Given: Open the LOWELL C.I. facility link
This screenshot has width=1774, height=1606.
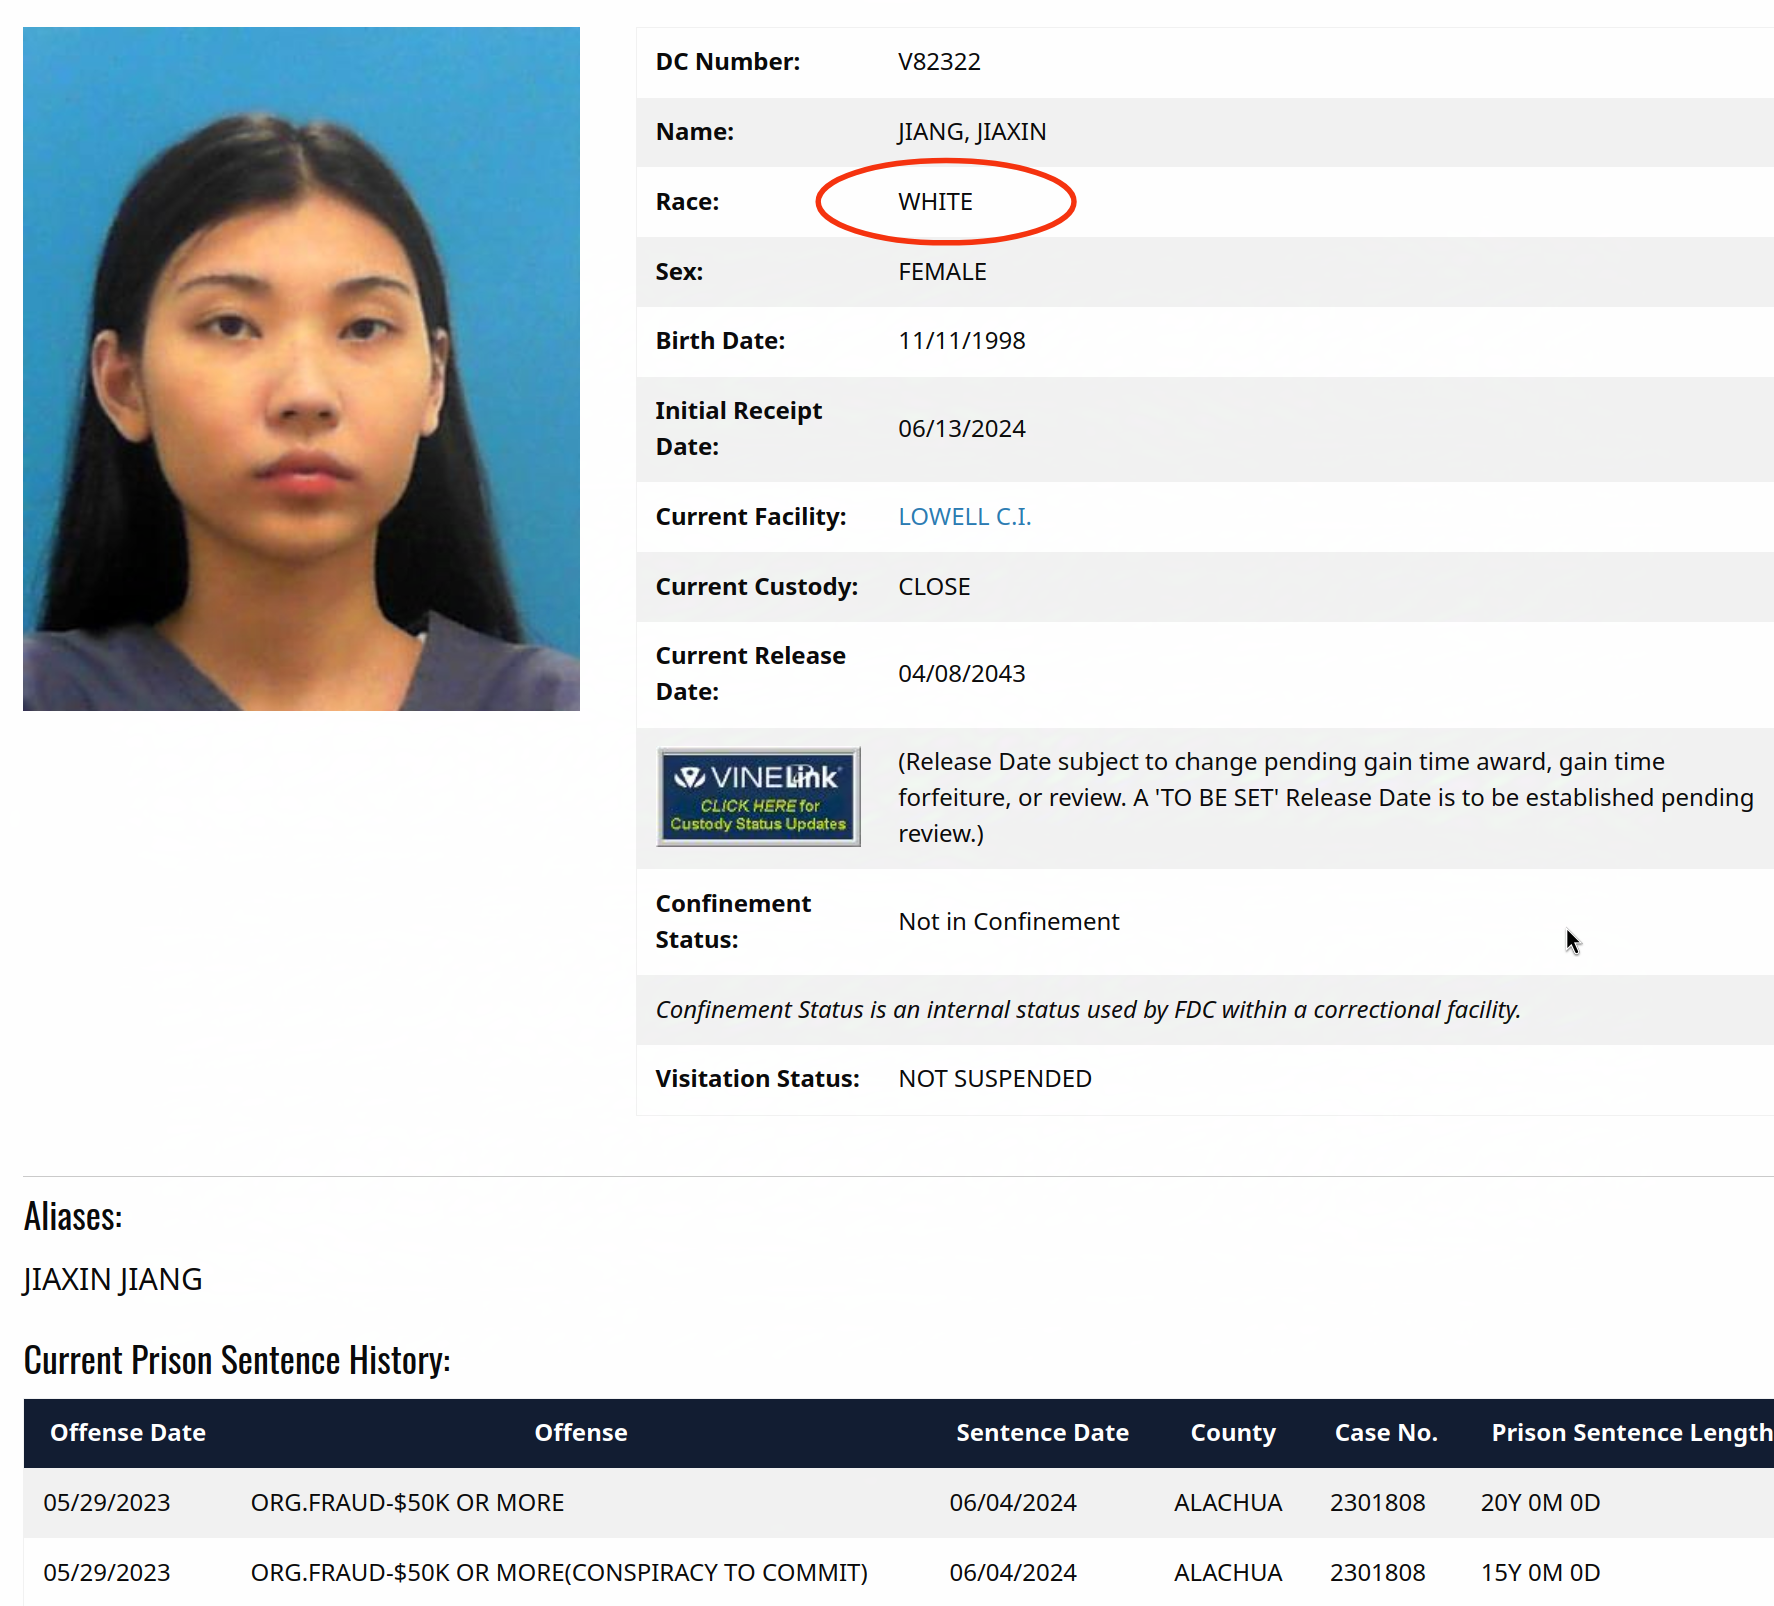Looking at the screenshot, I should pyautogui.click(x=964, y=517).
